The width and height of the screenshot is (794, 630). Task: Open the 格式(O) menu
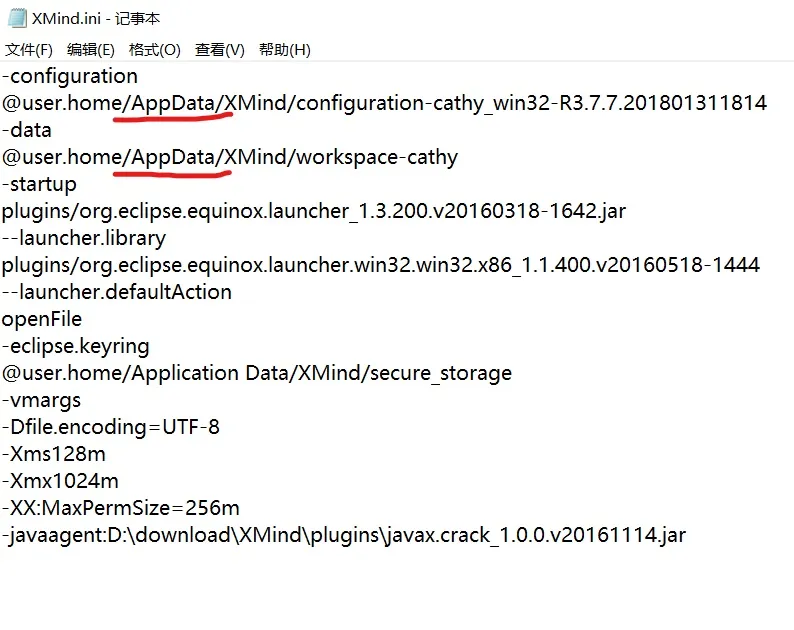(x=155, y=50)
